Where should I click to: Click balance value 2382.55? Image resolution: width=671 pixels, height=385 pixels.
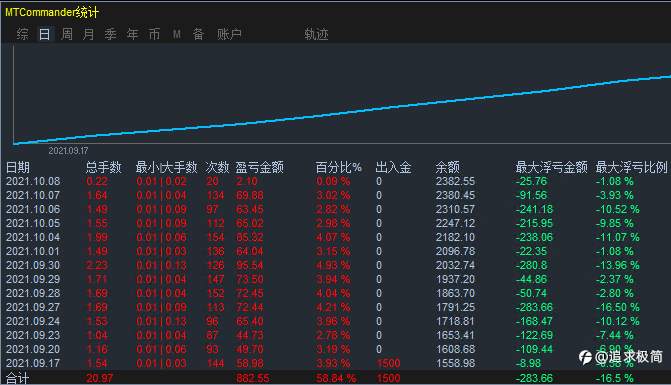pos(455,181)
